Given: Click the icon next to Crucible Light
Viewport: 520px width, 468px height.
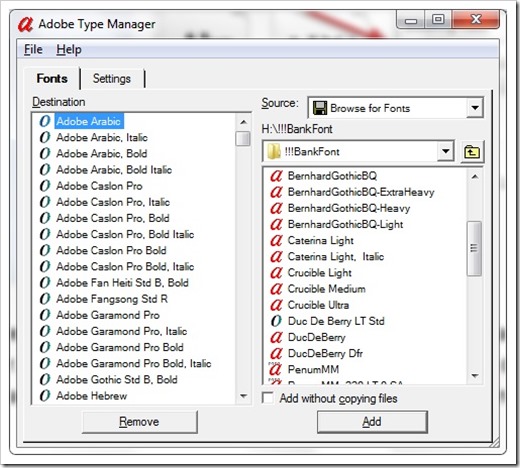Looking at the screenshot, I should (276, 273).
